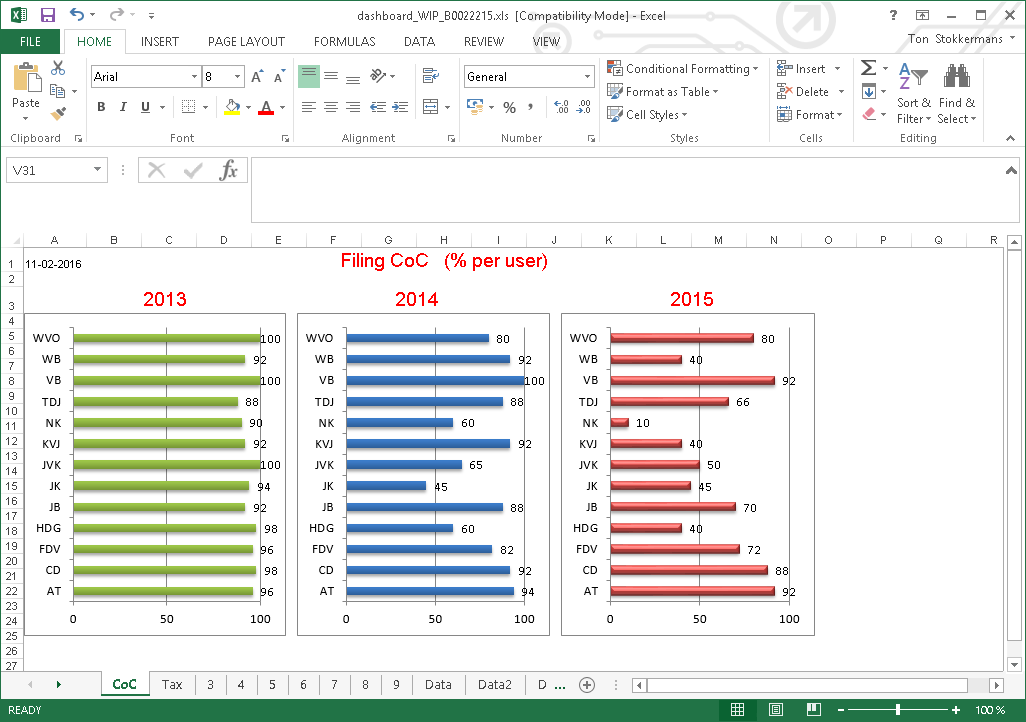Image resolution: width=1026 pixels, height=722 pixels.
Task: Open the Name Box dropdown arrow
Action: [97, 170]
